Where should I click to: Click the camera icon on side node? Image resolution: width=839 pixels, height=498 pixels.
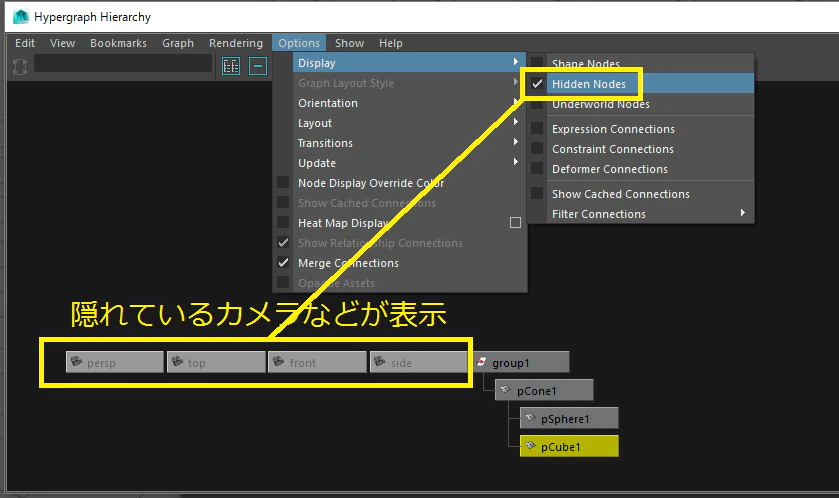tap(380, 362)
